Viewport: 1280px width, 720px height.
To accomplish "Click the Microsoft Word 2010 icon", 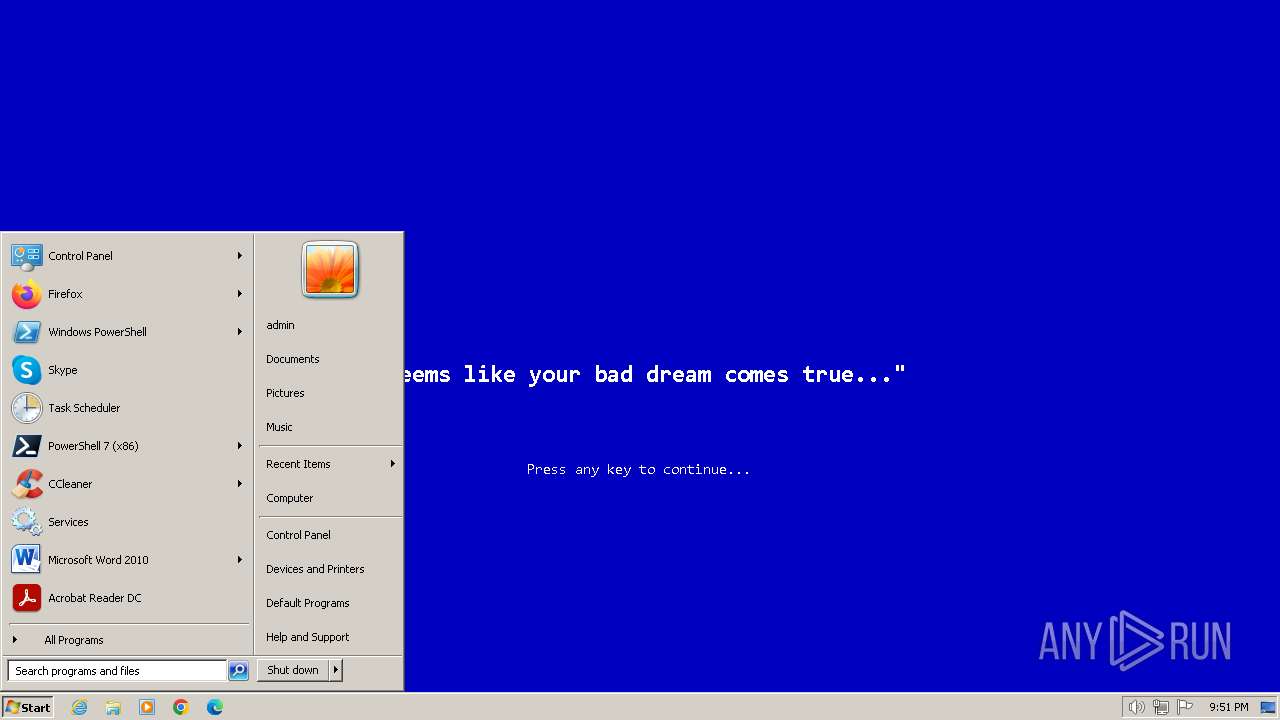I will click(27, 560).
